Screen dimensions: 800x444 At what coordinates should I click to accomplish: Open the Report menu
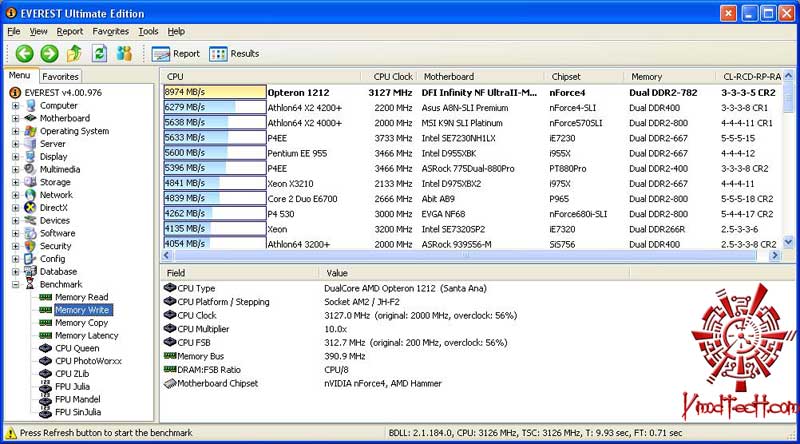pyautogui.click(x=69, y=31)
